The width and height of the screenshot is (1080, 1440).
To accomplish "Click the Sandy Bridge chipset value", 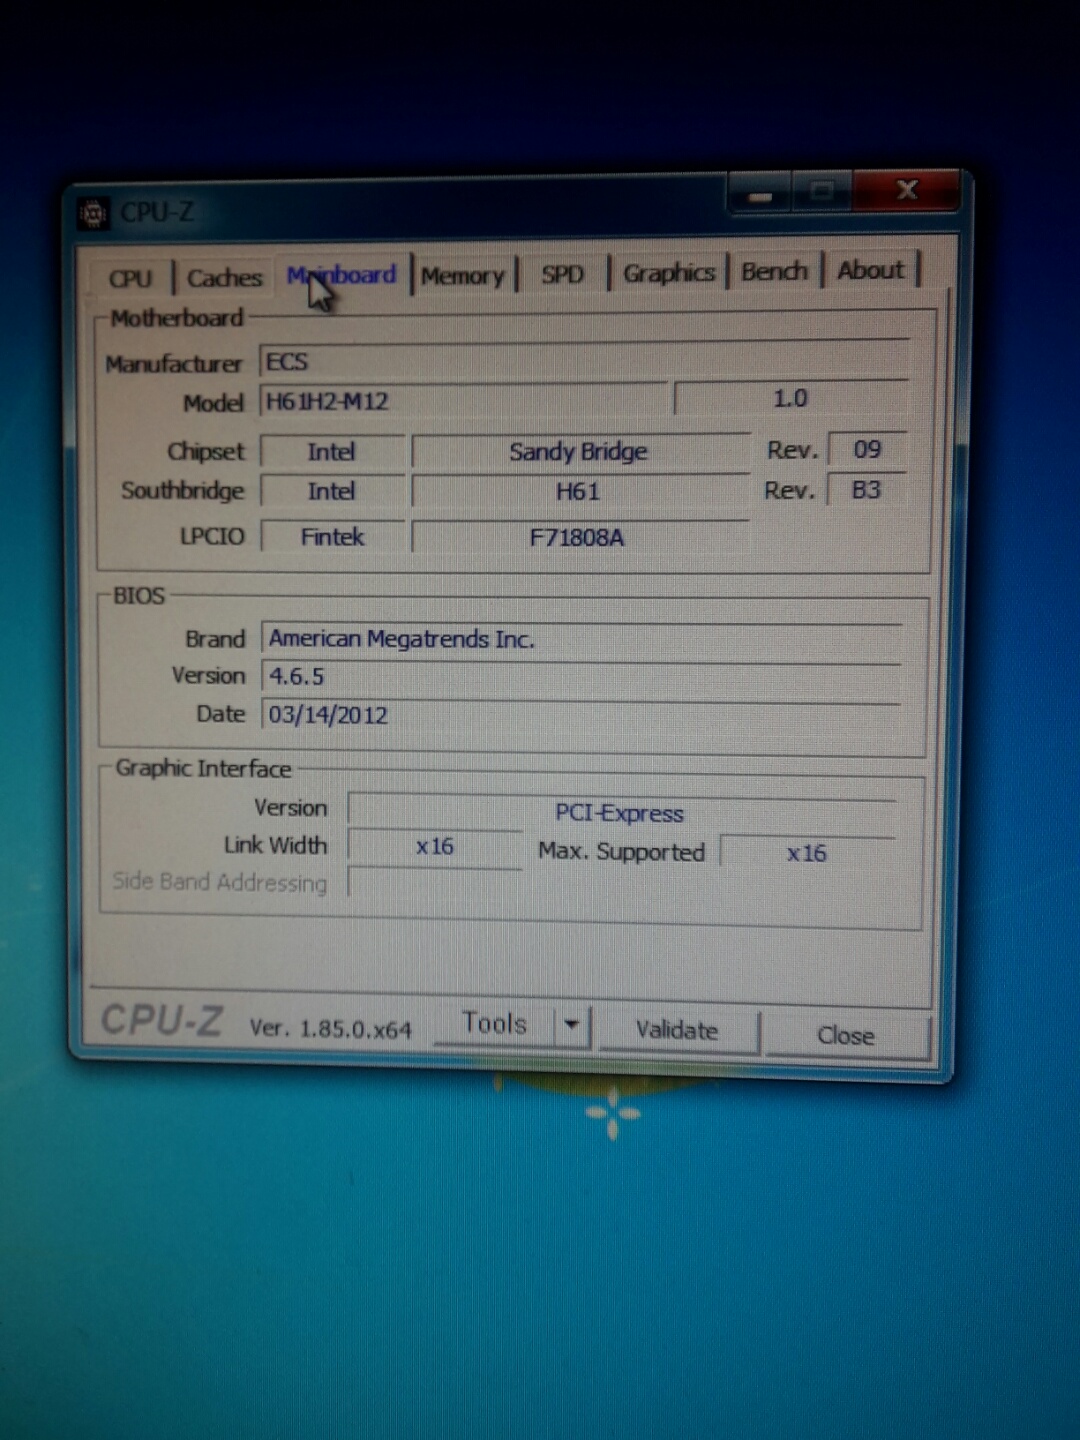I will [x=579, y=451].
